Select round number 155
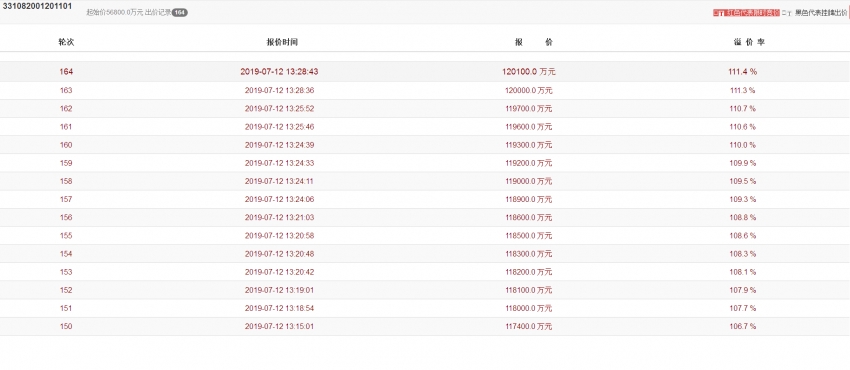Screen dimensions: 850x370 point(66,236)
